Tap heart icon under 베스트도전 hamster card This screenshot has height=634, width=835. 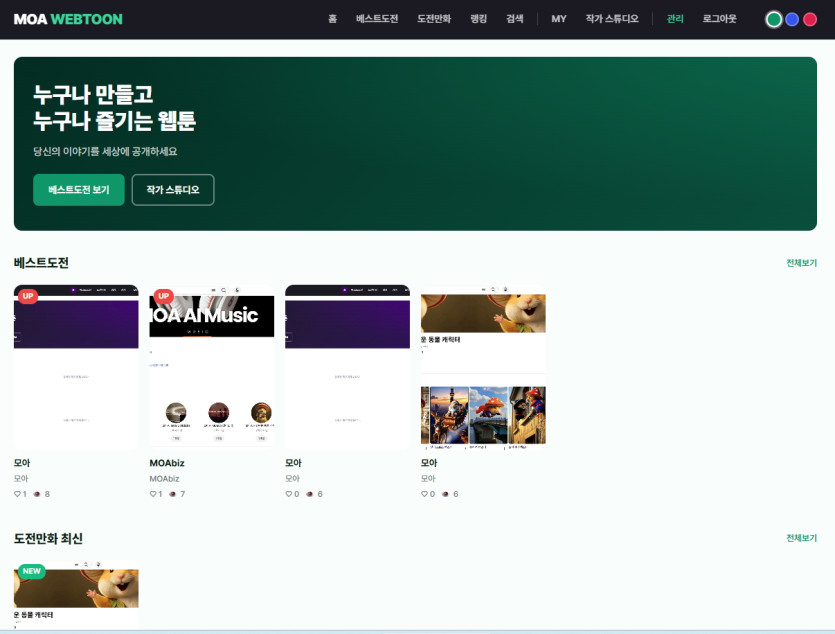[425, 494]
